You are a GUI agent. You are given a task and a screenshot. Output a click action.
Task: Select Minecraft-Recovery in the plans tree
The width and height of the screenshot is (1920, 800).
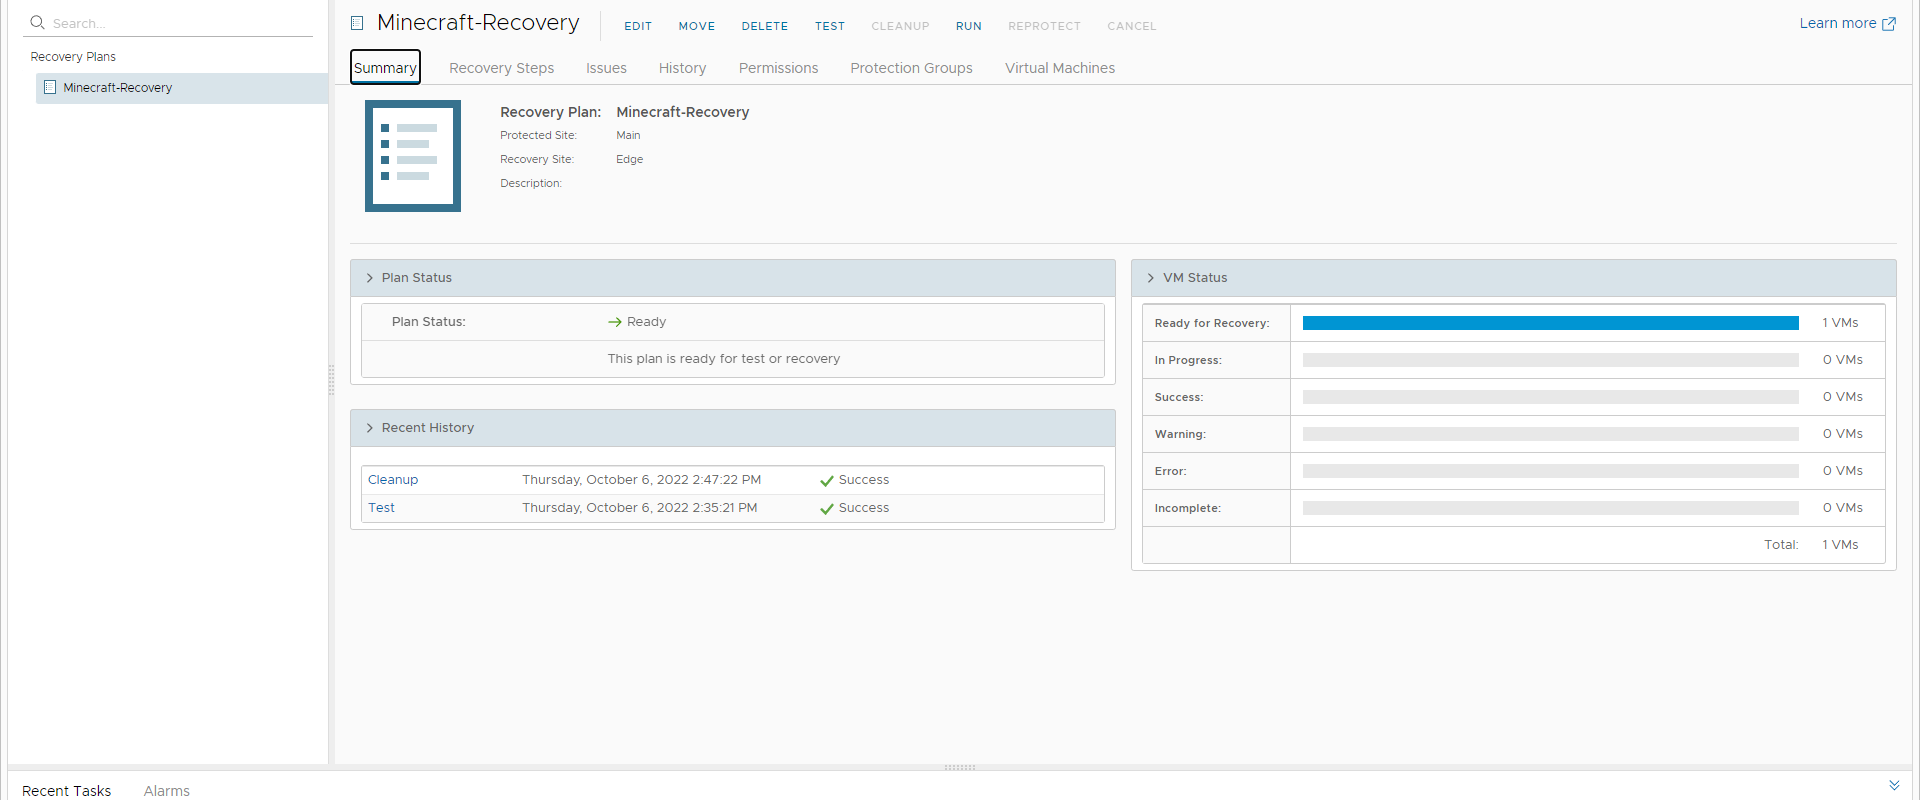click(x=182, y=88)
